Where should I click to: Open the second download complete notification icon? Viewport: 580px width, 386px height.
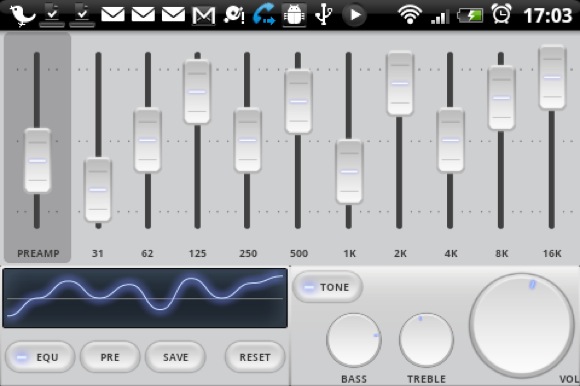(82, 15)
